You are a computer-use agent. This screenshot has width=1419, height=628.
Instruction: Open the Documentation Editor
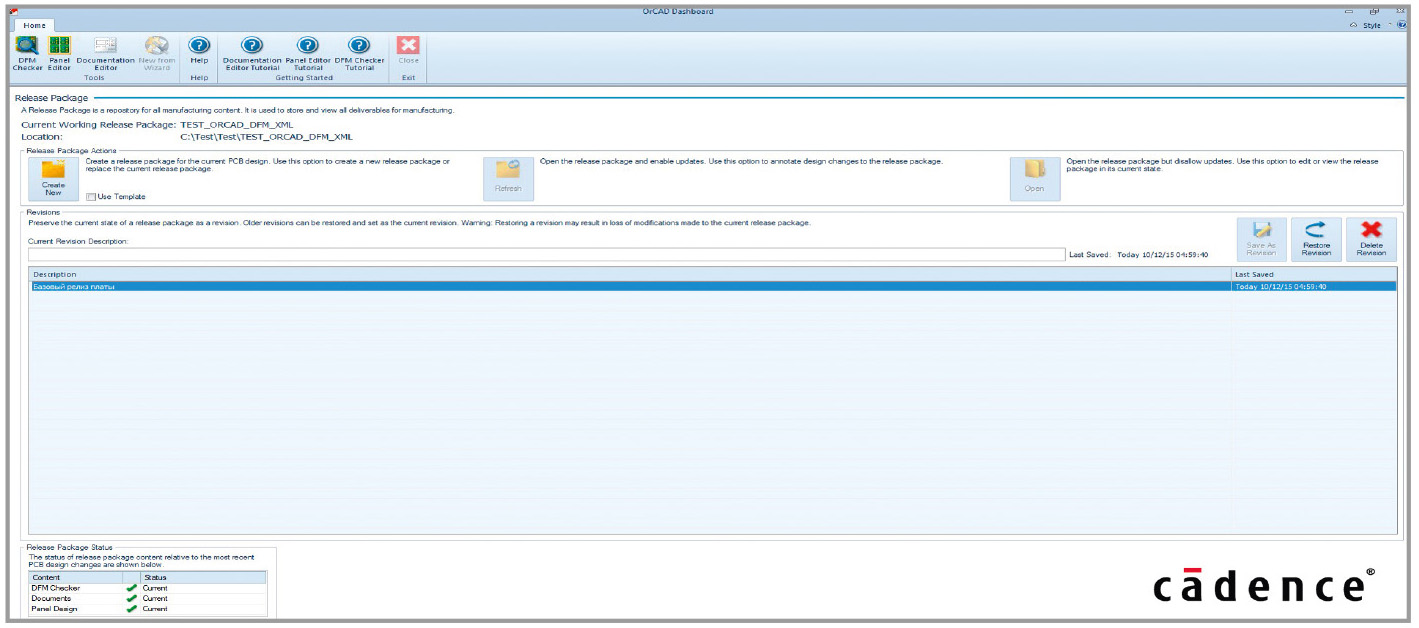[105, 52]
